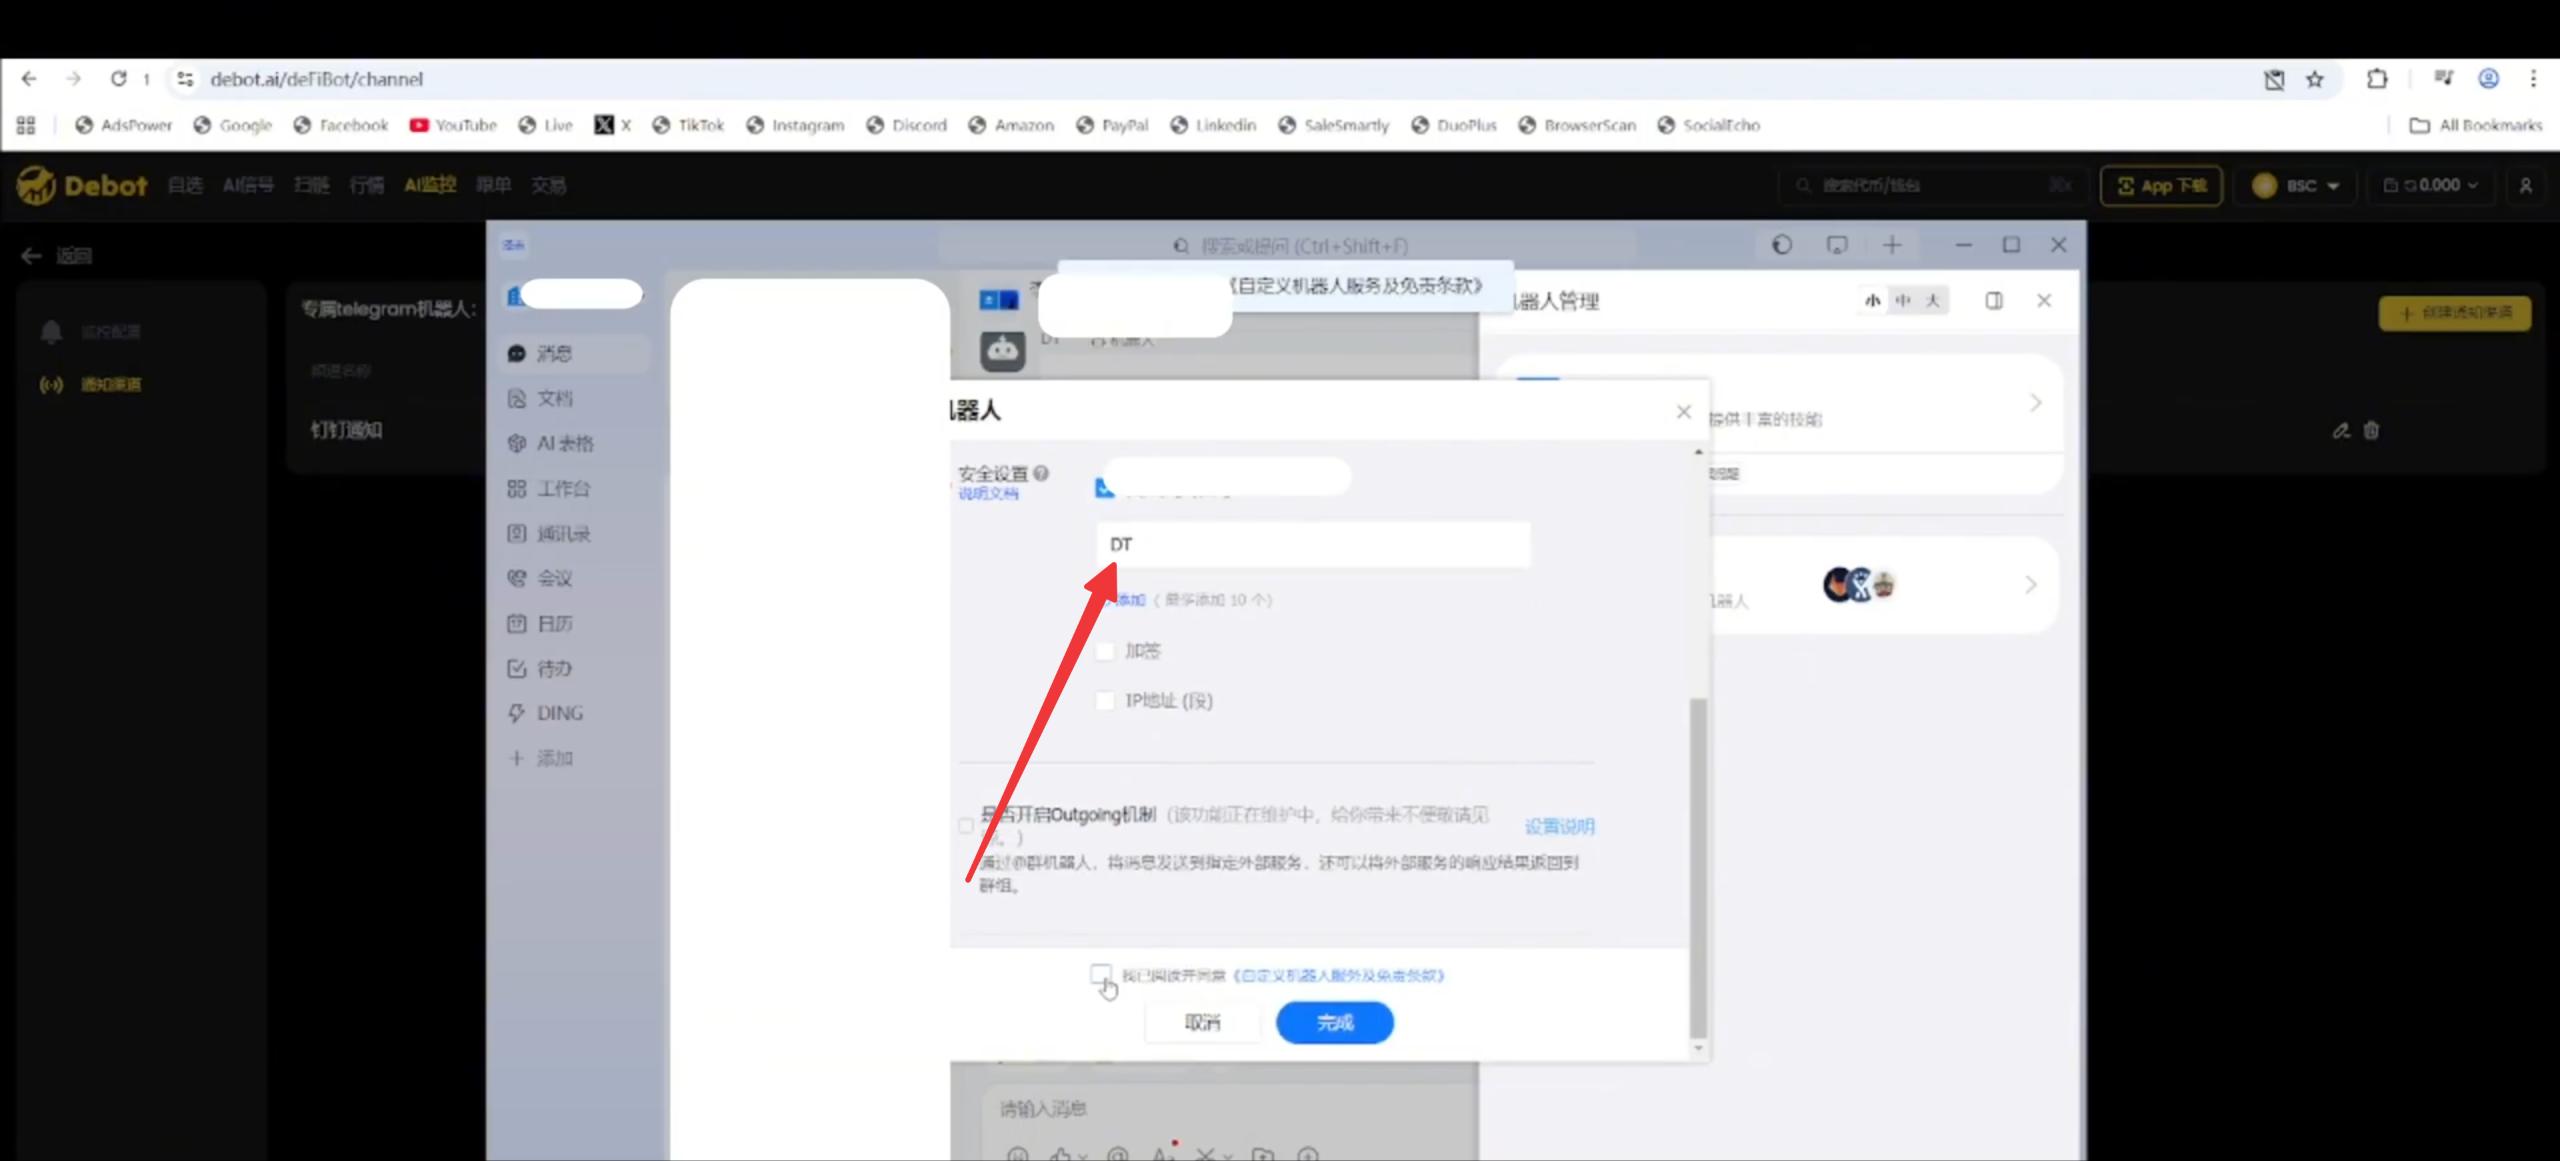Open 交易 from the Debot top menu
The image size is (2560, 1161).
coord(547,185)
